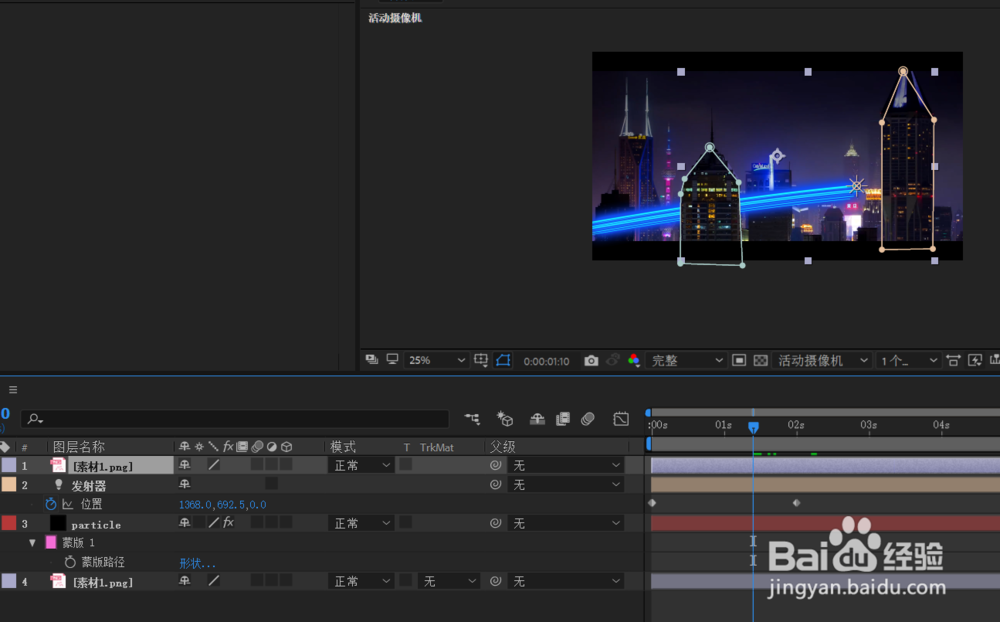Toggle the shy switch on 发射器 layer
This screenshot has height=622, width=1000.
tap(184, 484)
